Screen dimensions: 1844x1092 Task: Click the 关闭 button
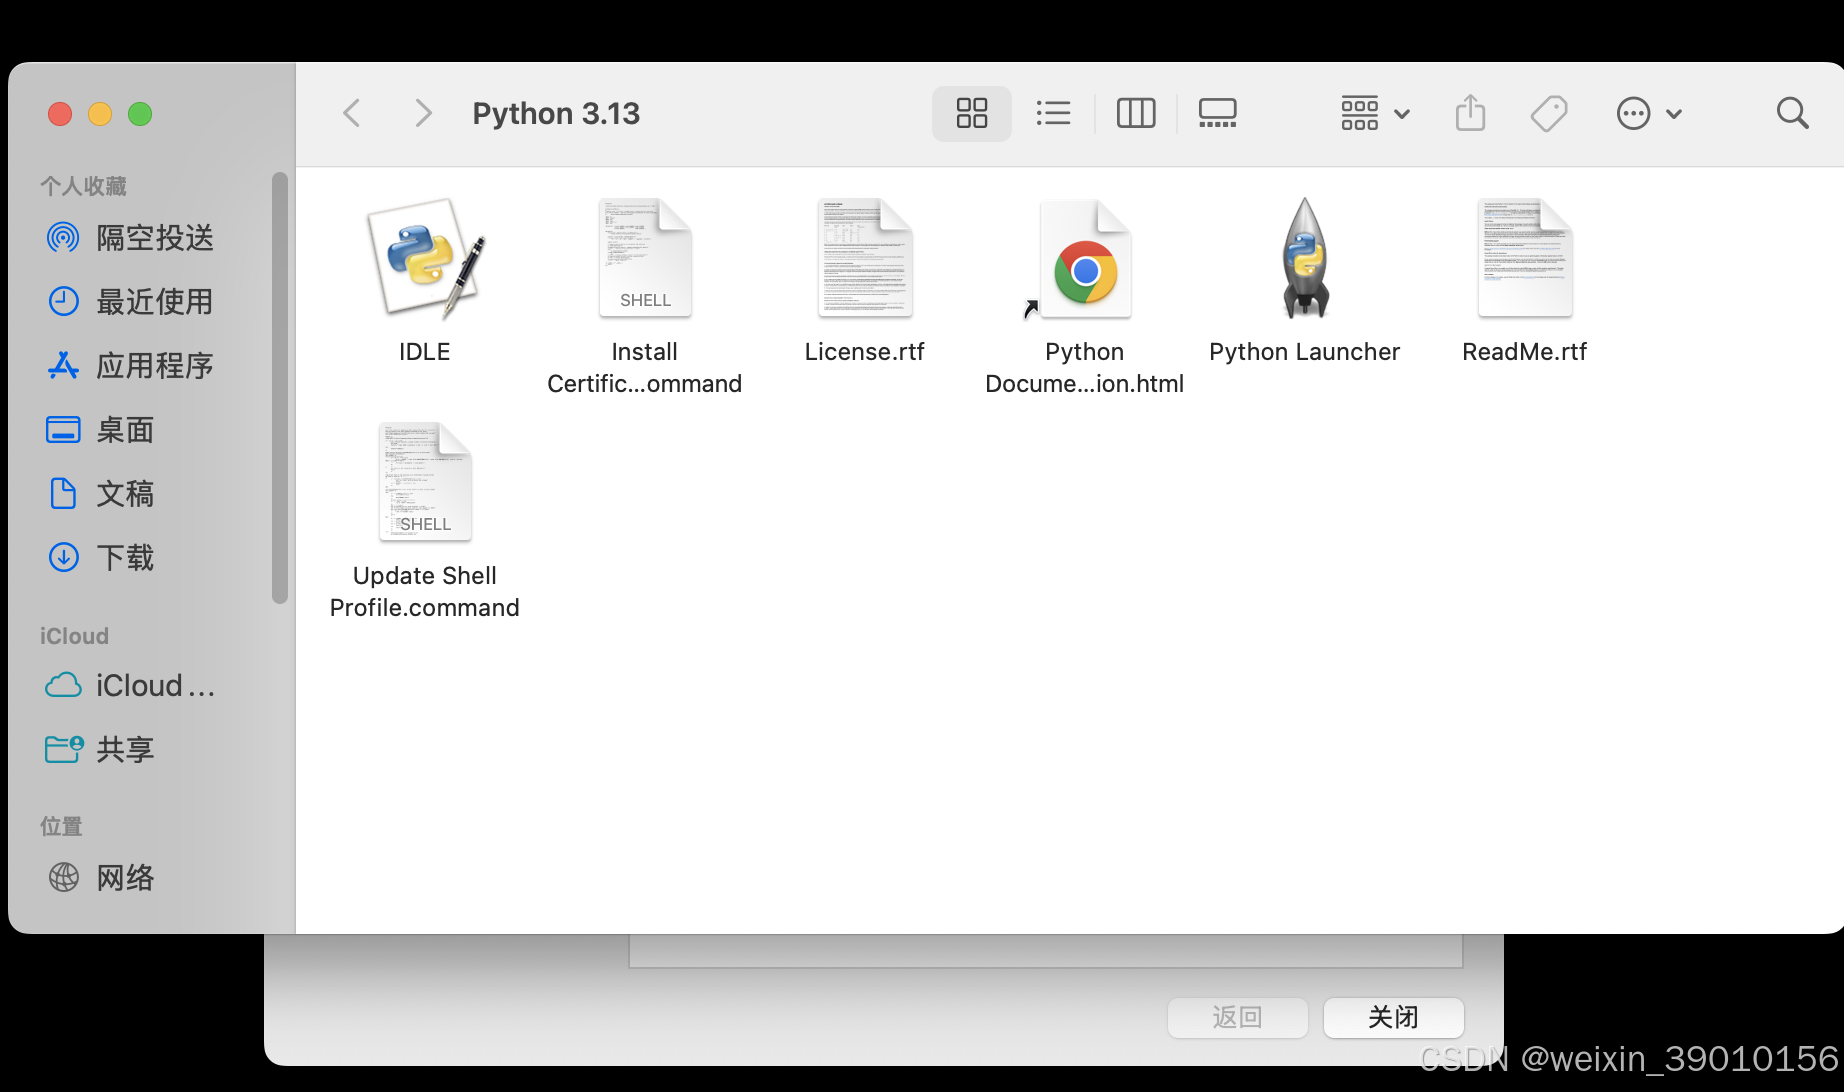point(1393,1017)
